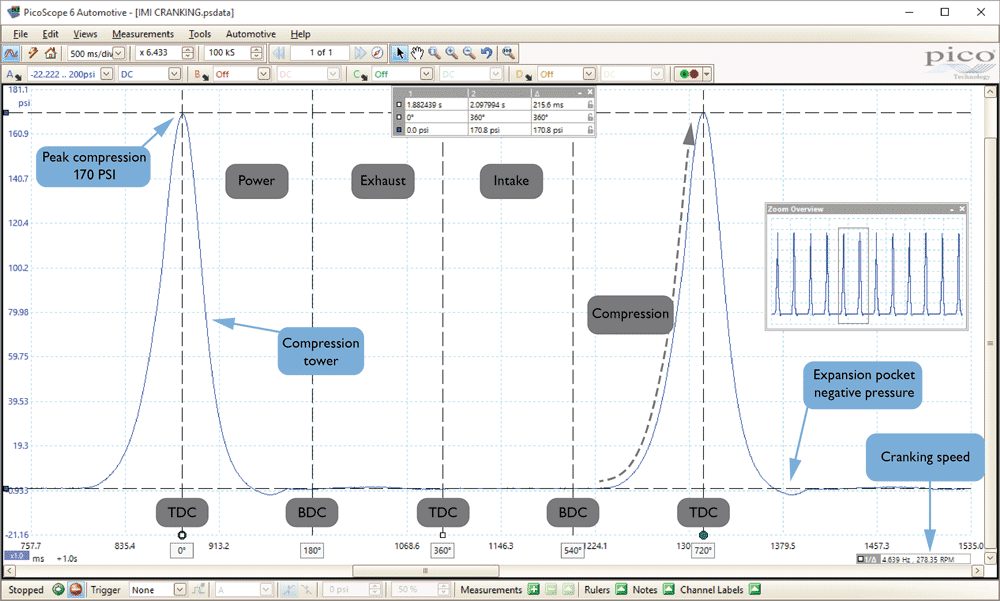1000x601 pixels.
Task: Toggle the x1.0 time axis scale button
Action: click(17, 556)
